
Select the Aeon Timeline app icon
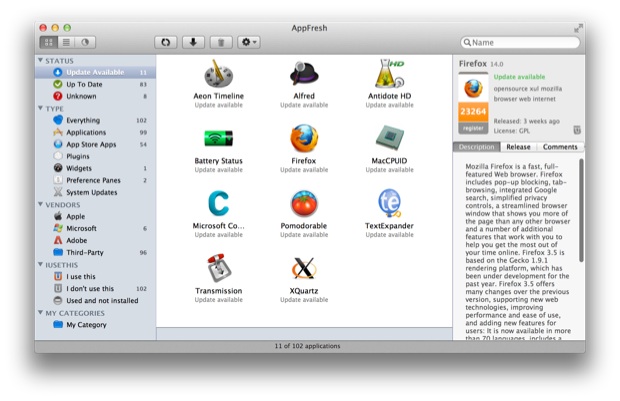[219, 74]
